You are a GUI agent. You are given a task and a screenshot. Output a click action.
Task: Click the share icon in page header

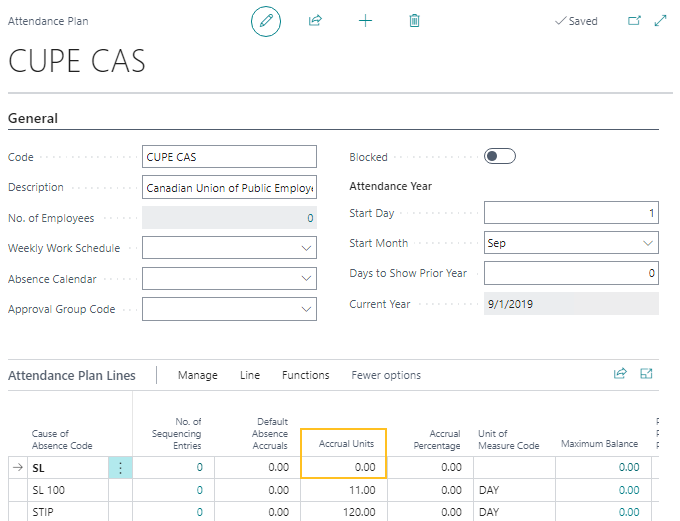[x=315, y=20]
